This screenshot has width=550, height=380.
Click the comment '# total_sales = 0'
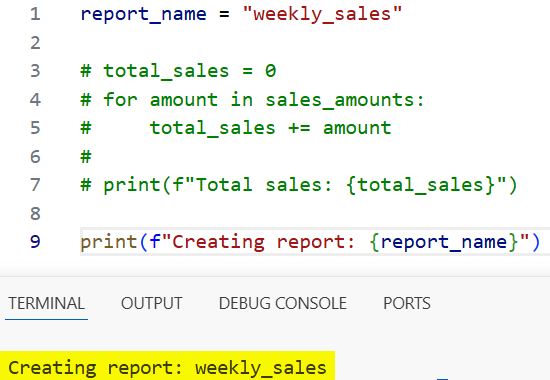tap(178, 71)
